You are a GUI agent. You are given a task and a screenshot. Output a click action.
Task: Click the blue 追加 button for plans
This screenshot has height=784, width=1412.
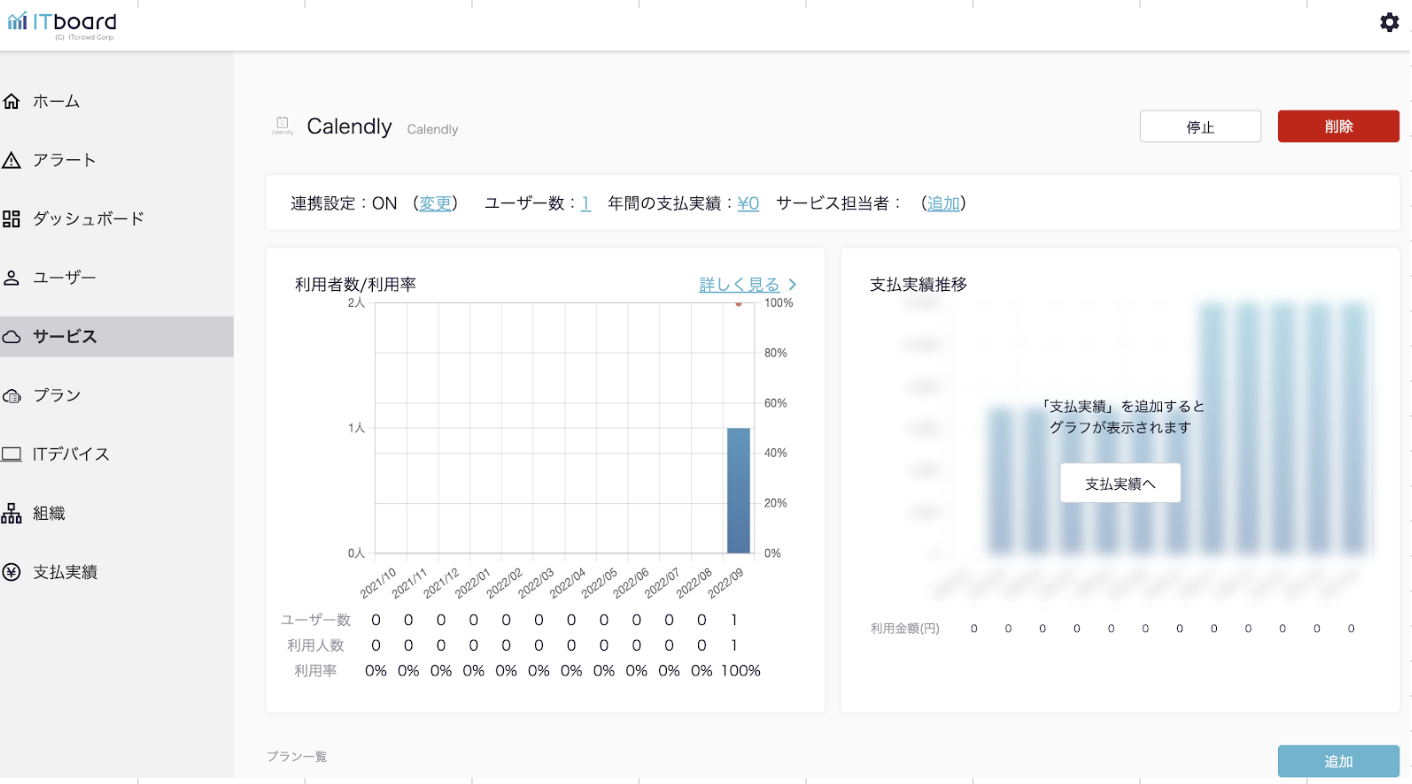click(x=1338, y=761)
